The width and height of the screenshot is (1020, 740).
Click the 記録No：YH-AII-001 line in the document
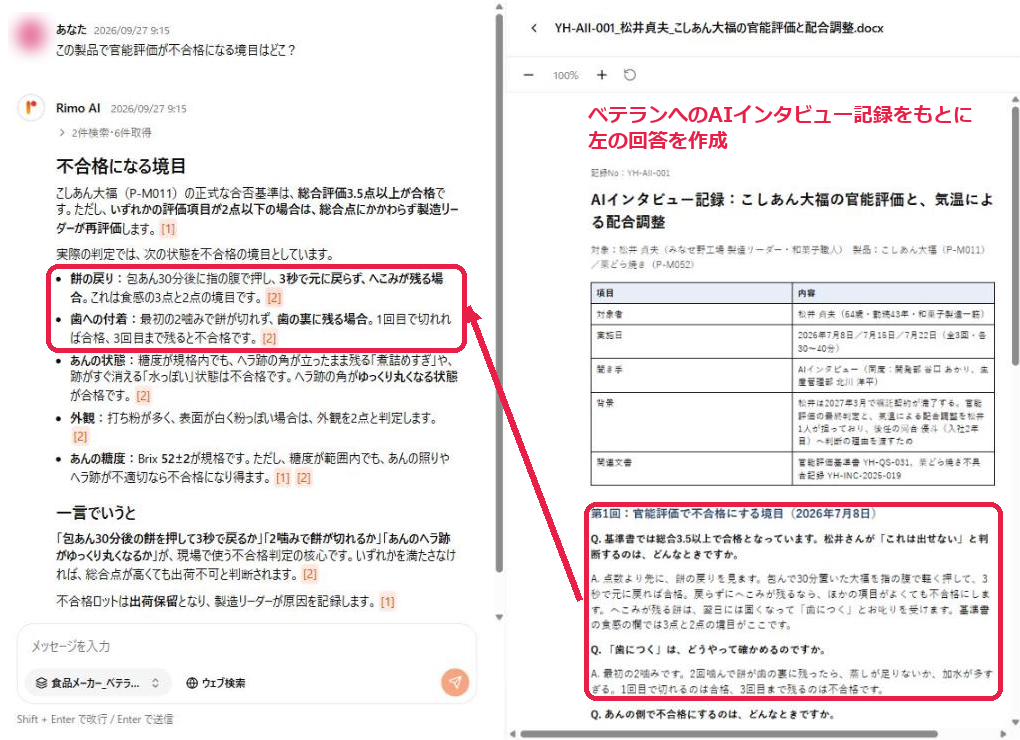(x=630, y=173)
